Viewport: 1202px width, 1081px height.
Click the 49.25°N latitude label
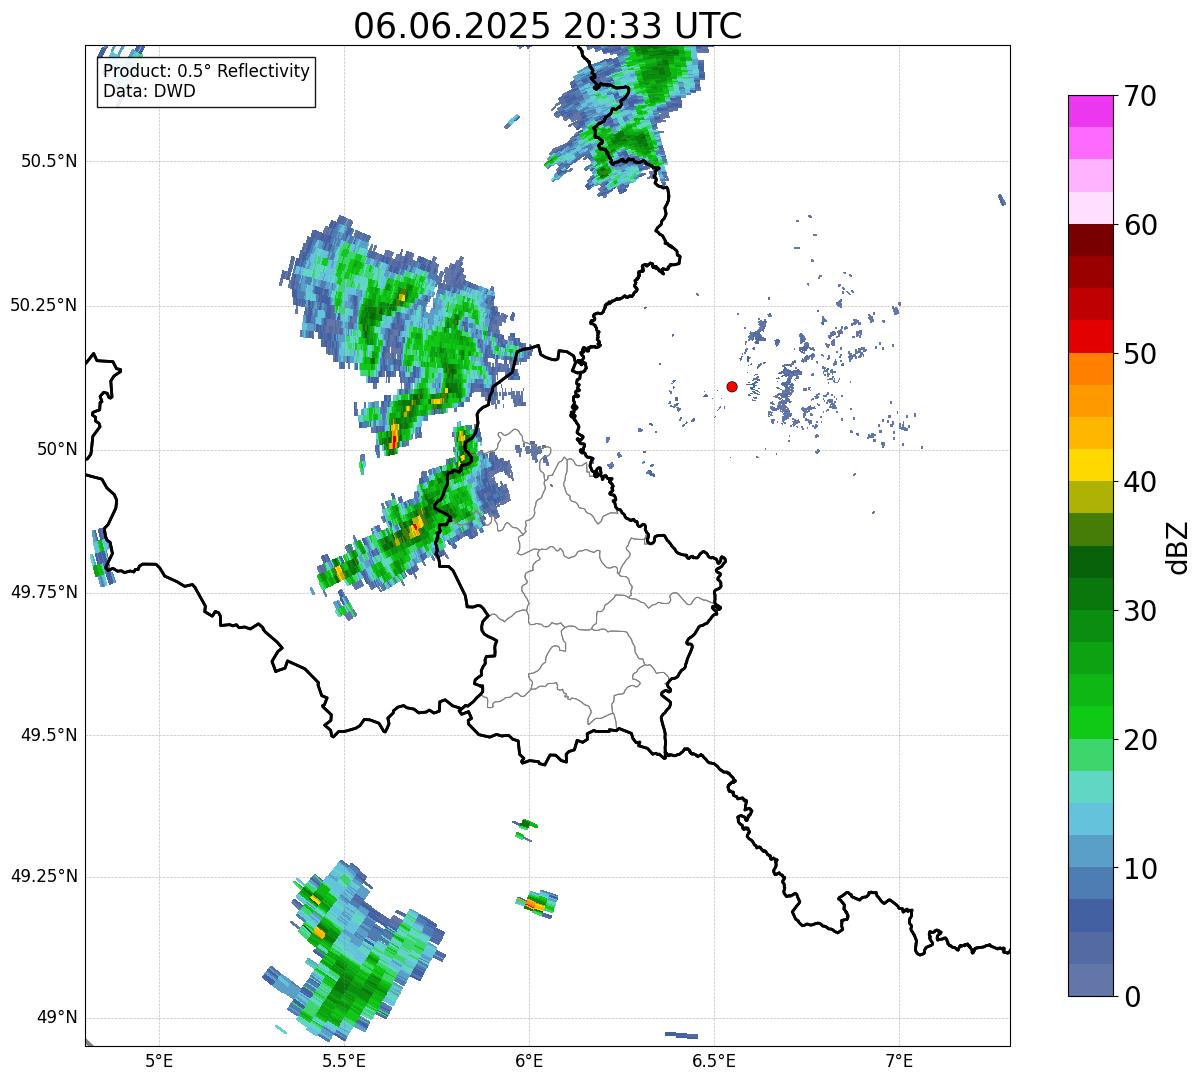(43, 876)
